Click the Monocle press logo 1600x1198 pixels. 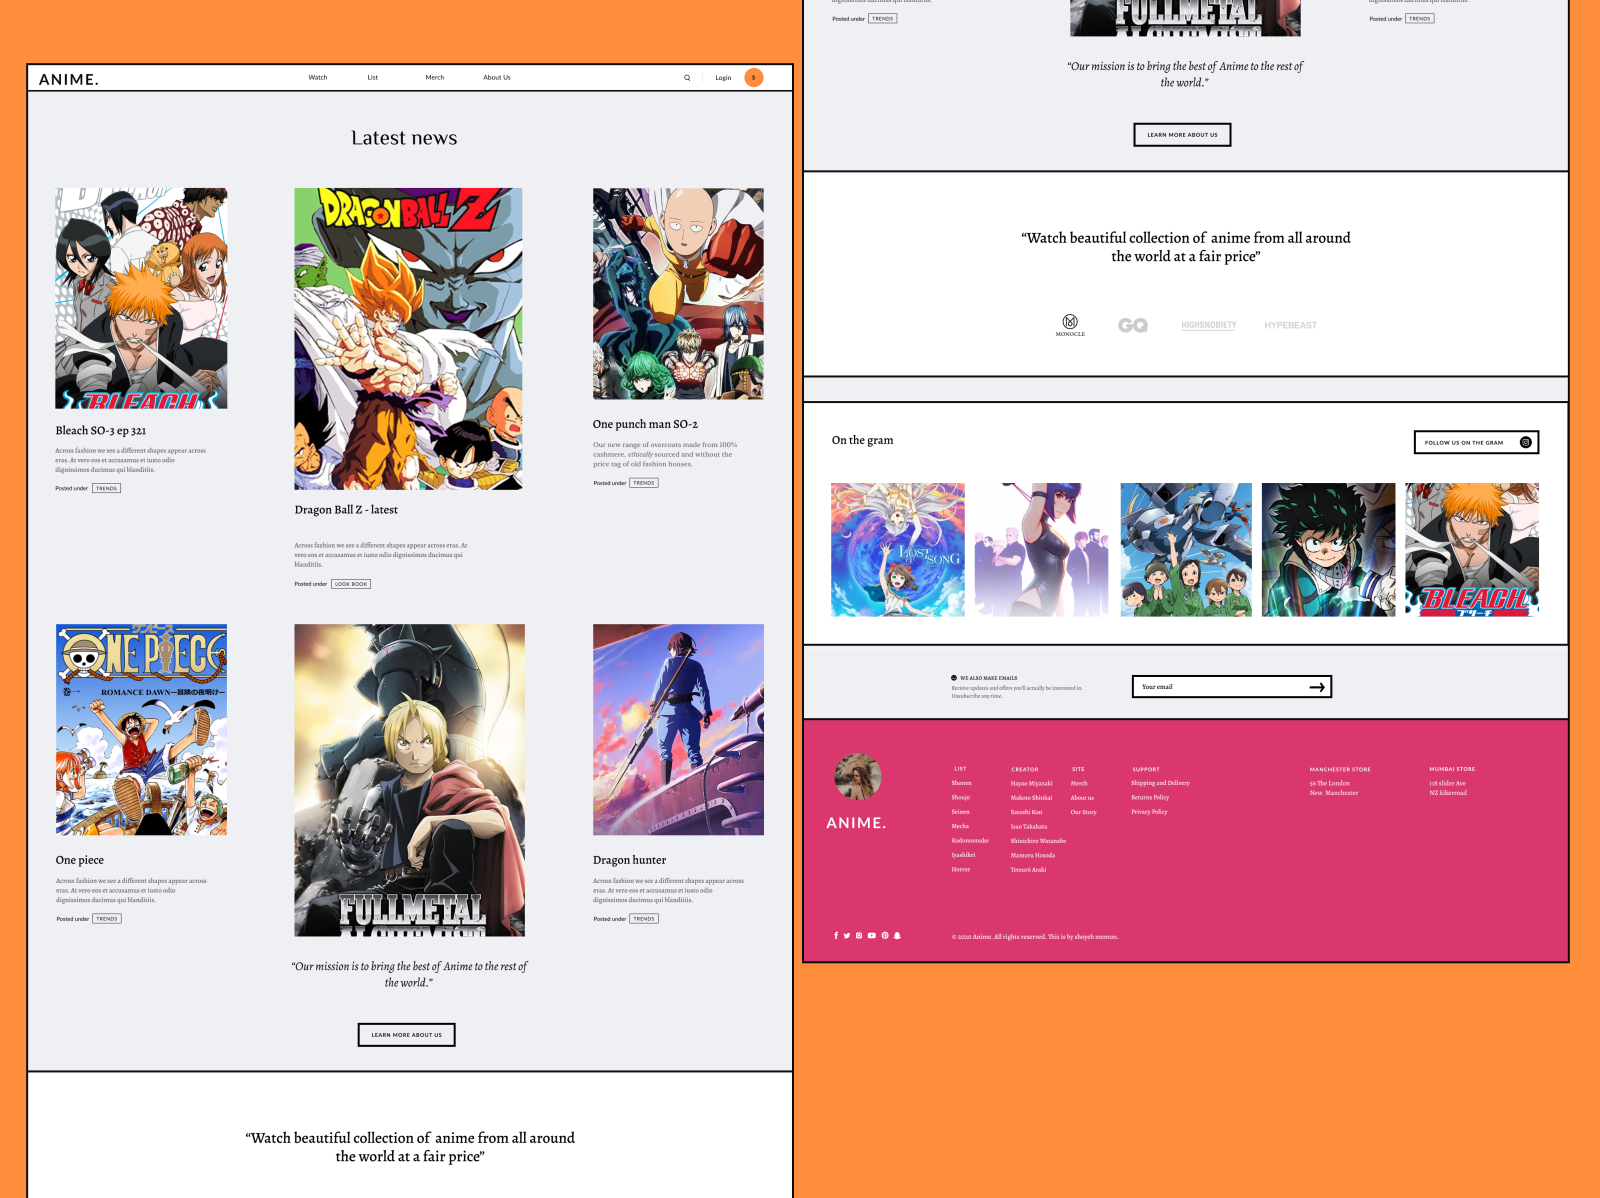(x=1070, y=324)
